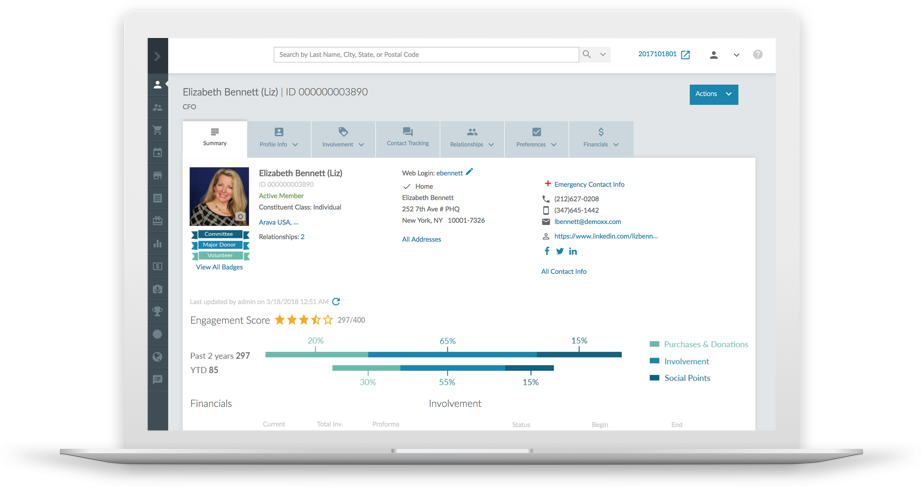Click the View All Badges link
Screen dimensions: 922x488
tap(219, 267)
